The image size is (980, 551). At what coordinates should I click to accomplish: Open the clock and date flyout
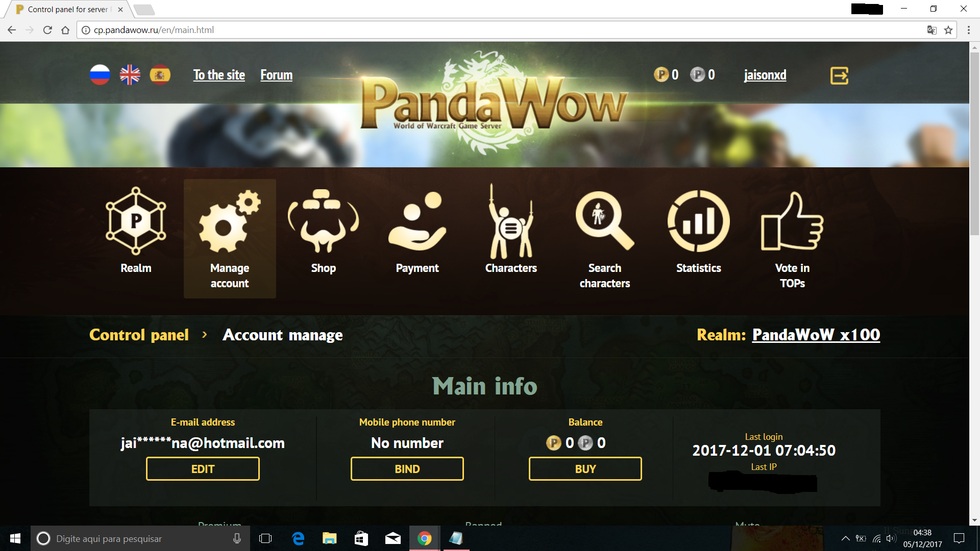point(922,538)
